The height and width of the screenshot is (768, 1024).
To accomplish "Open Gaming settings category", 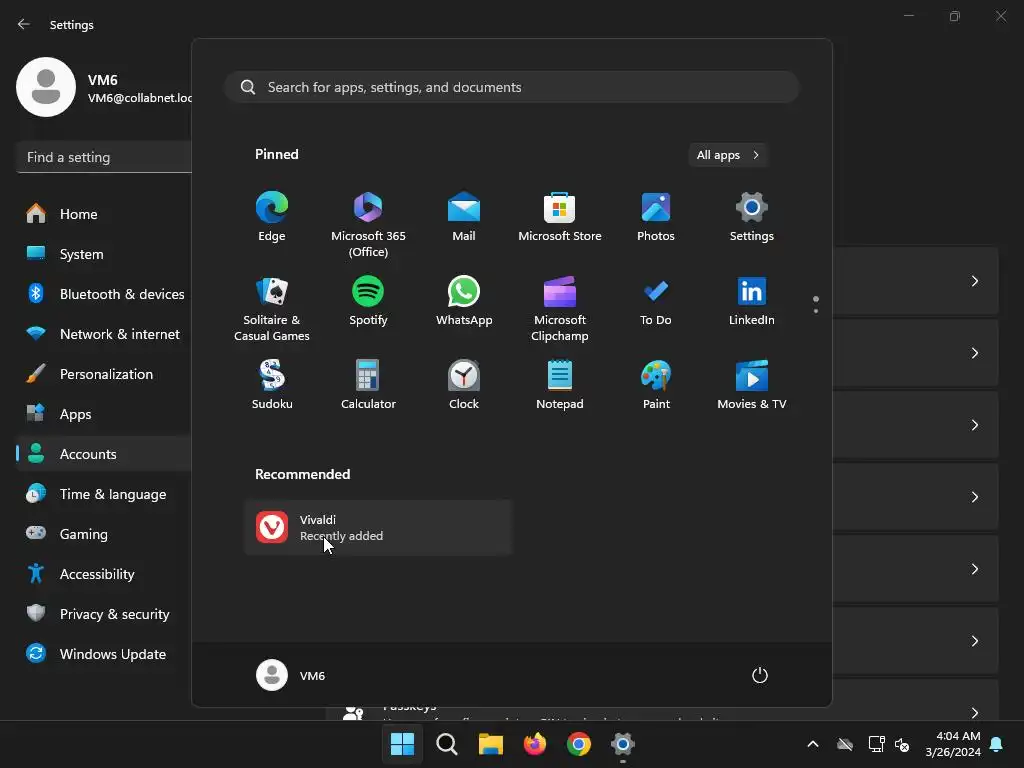I will (x=104, y=534).
